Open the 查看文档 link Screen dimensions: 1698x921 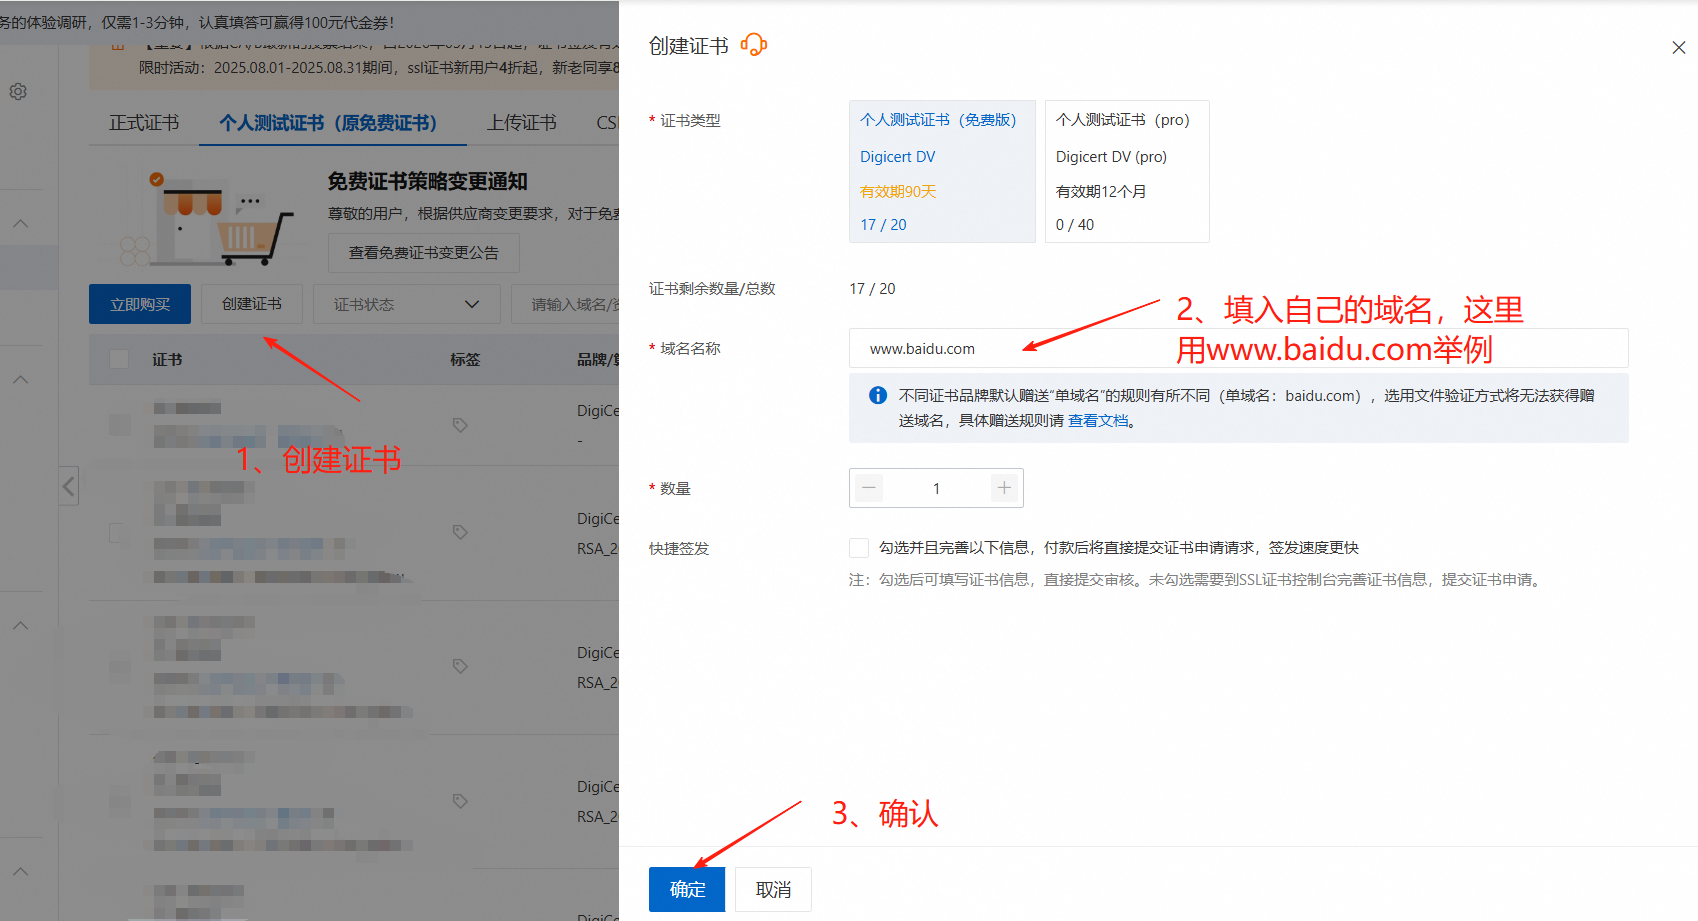click(1098, 421)
